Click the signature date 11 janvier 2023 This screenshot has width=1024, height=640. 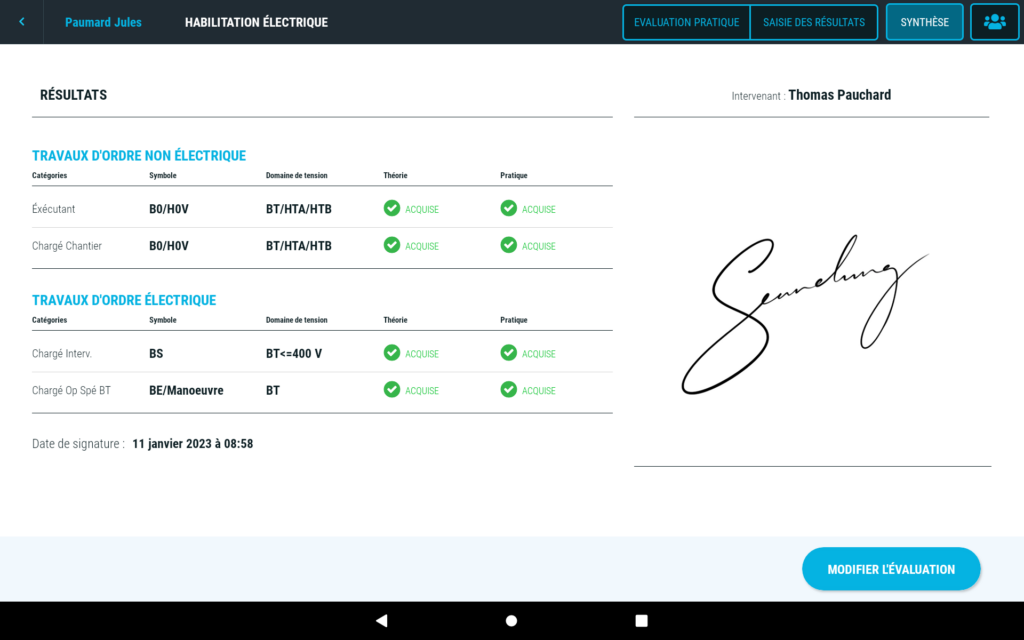(192, 443)
